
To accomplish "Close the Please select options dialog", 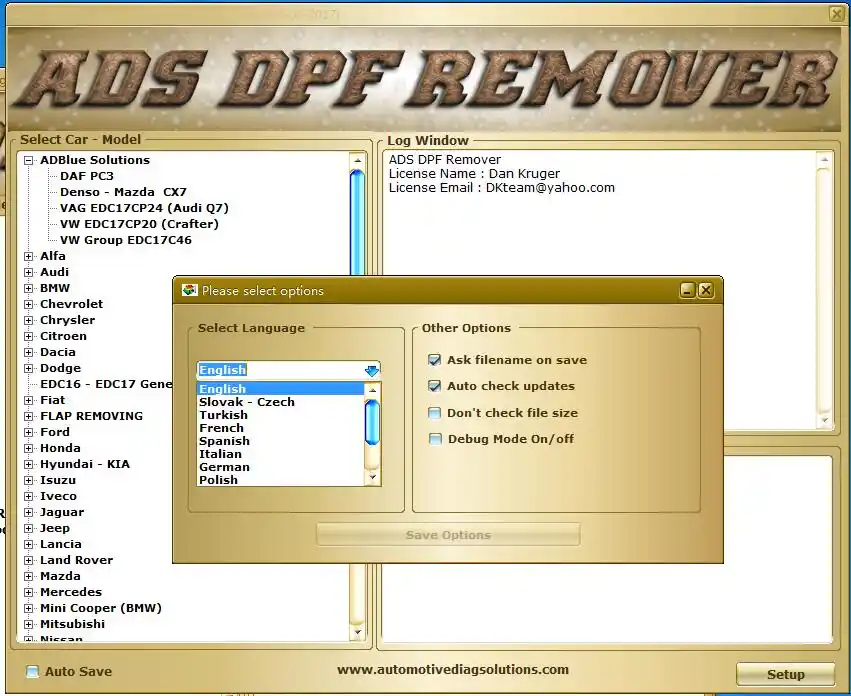I will coord(706,290).
